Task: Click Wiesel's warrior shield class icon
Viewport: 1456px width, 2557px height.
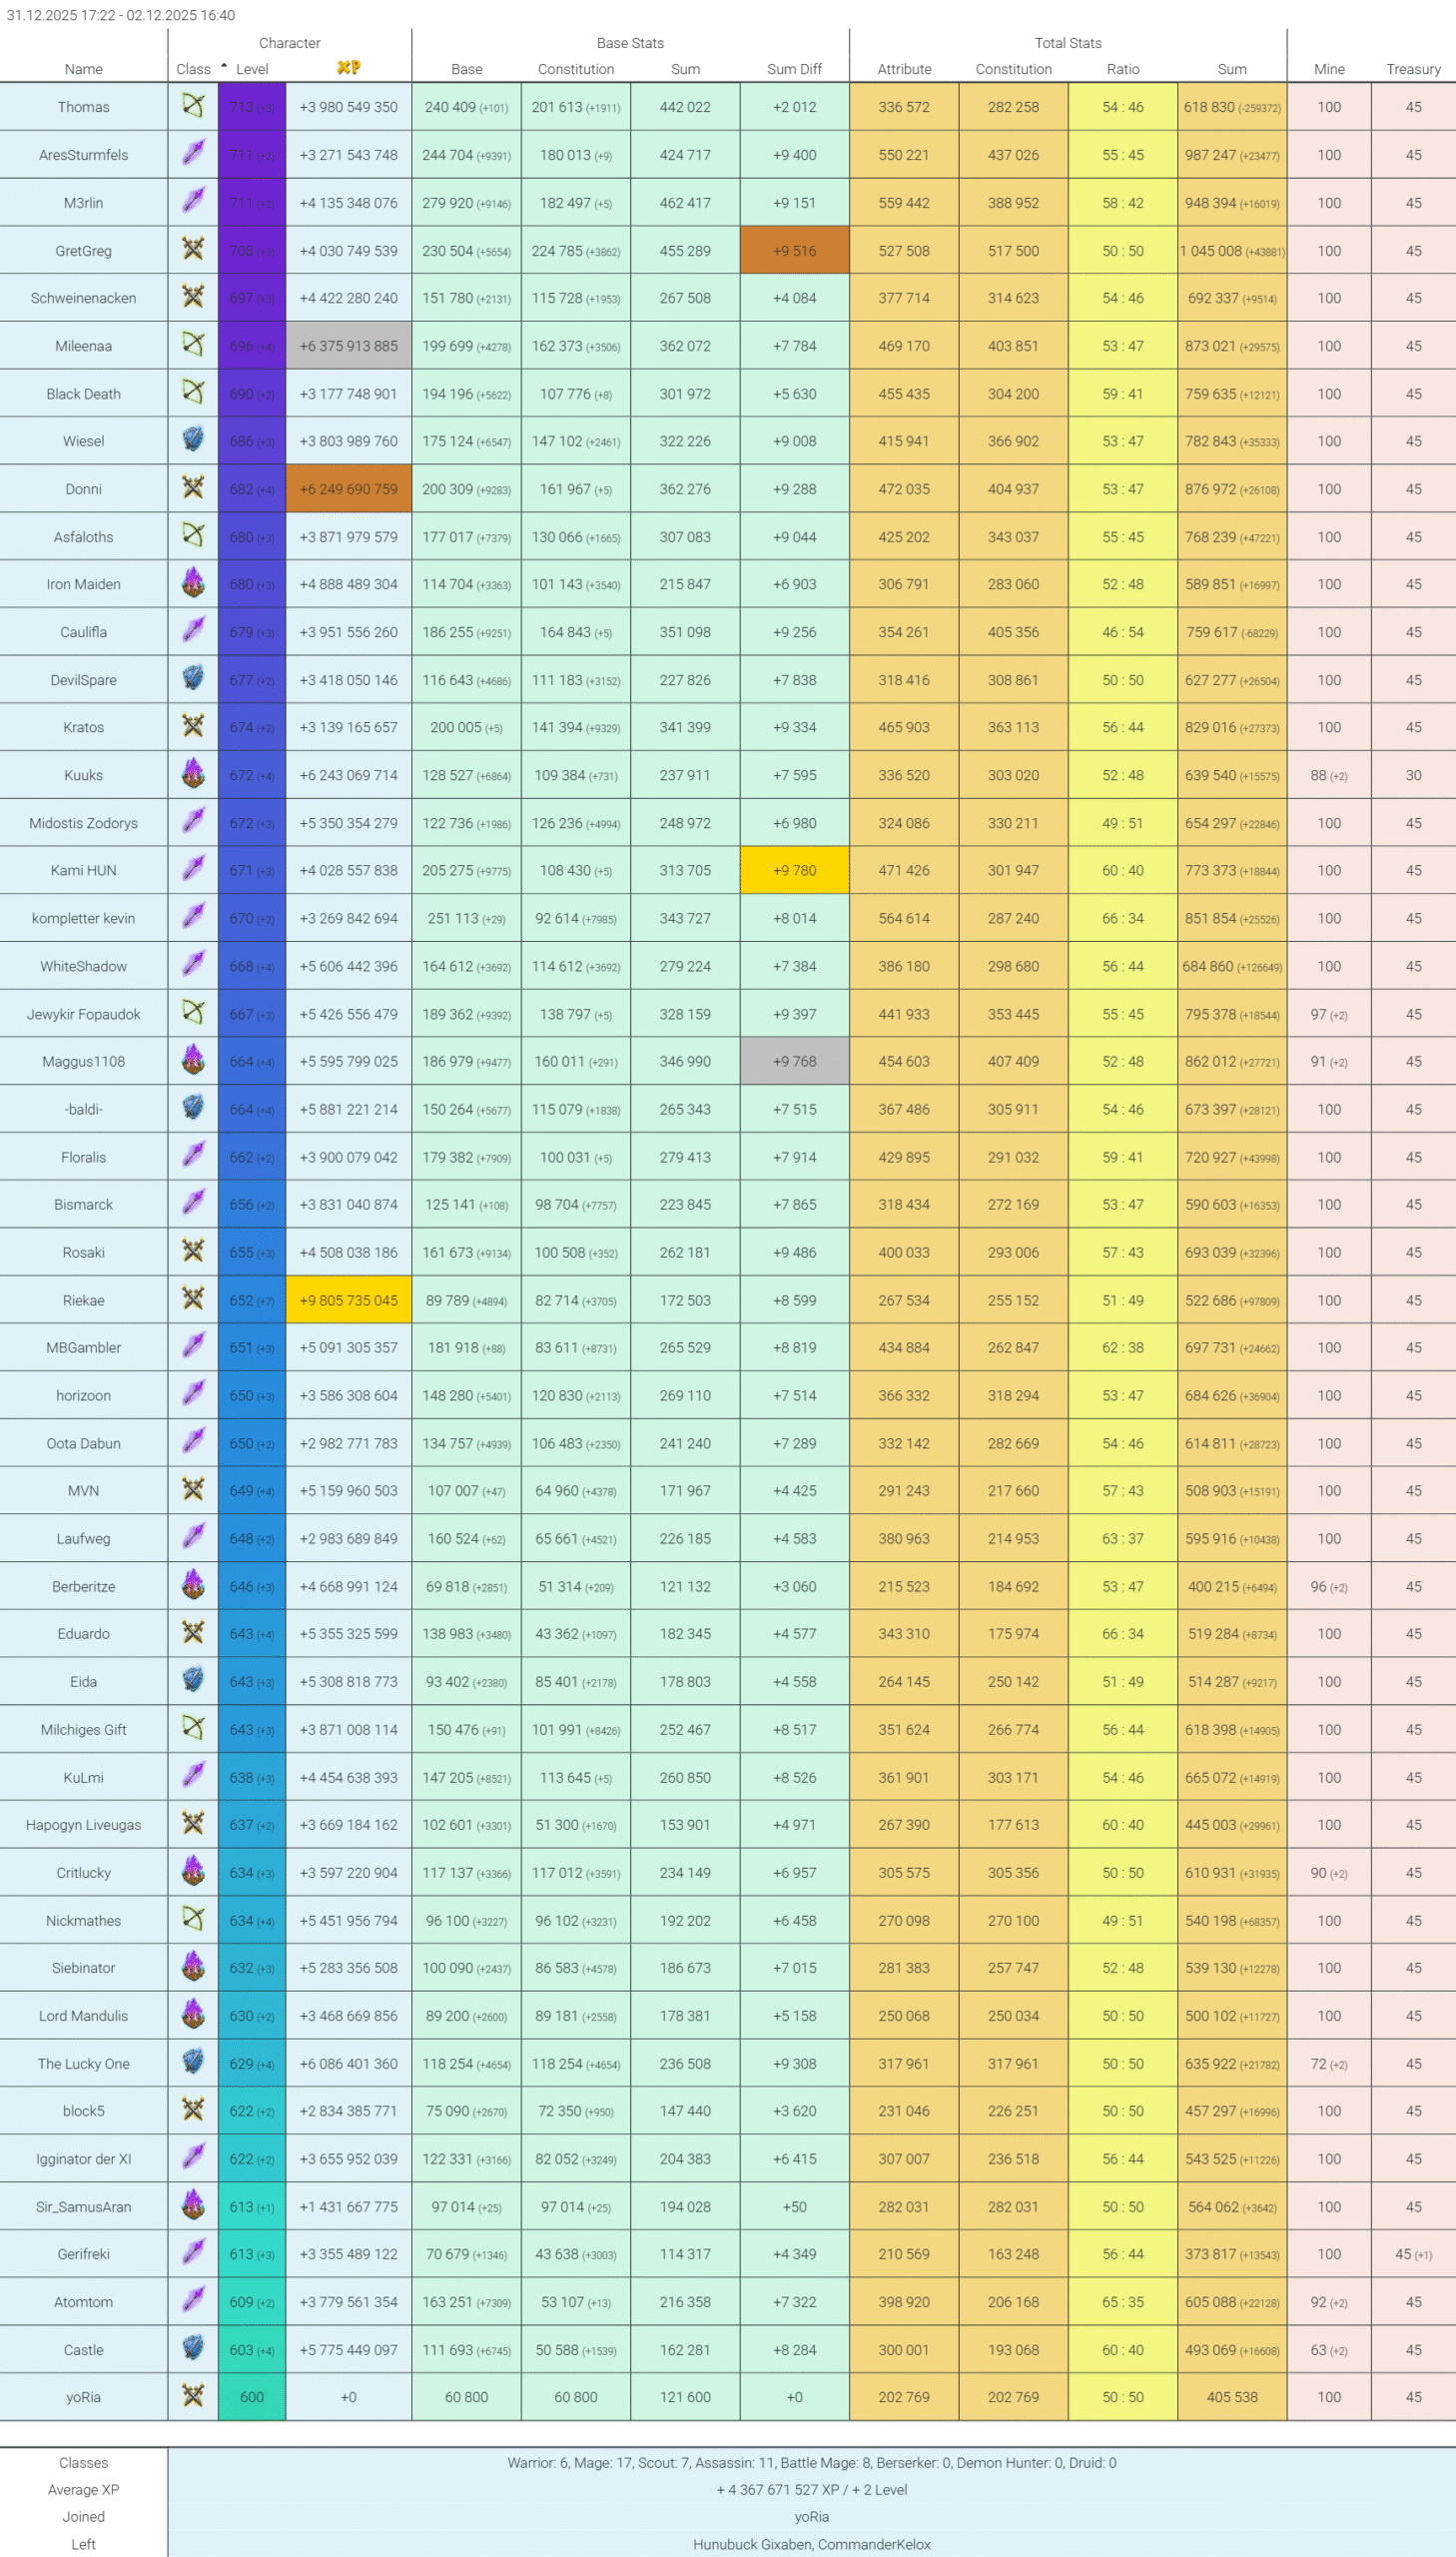Action: click(x=193, y=440)
